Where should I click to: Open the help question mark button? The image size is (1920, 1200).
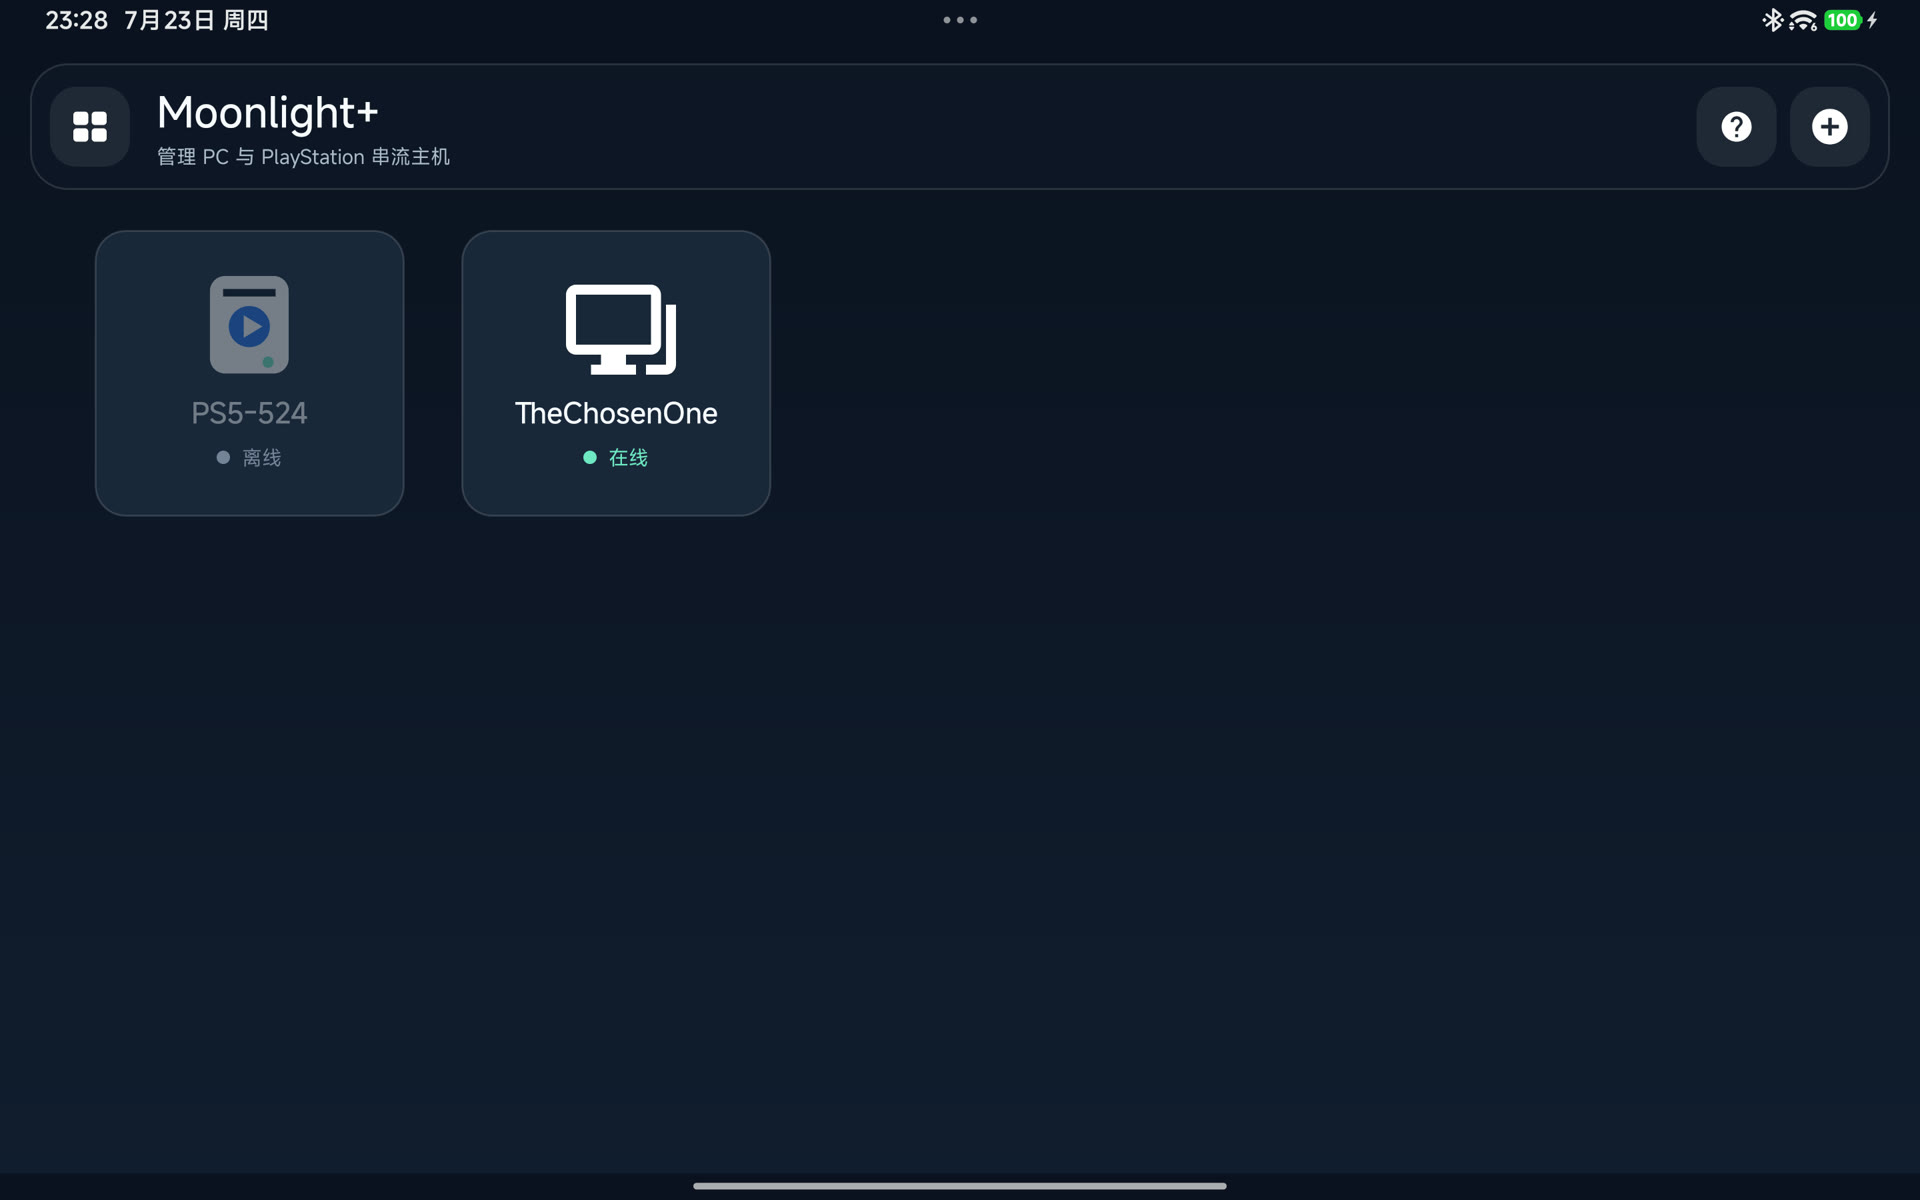coord(1736,127)
